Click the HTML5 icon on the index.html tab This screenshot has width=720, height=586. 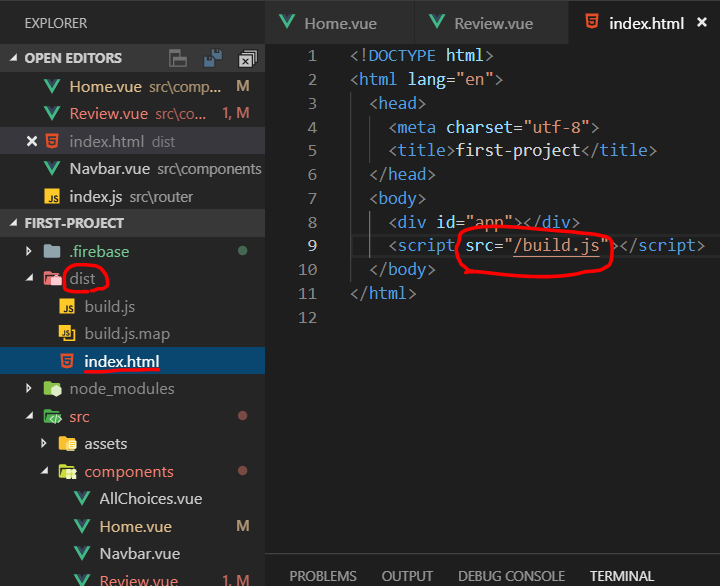coord(592,21)
